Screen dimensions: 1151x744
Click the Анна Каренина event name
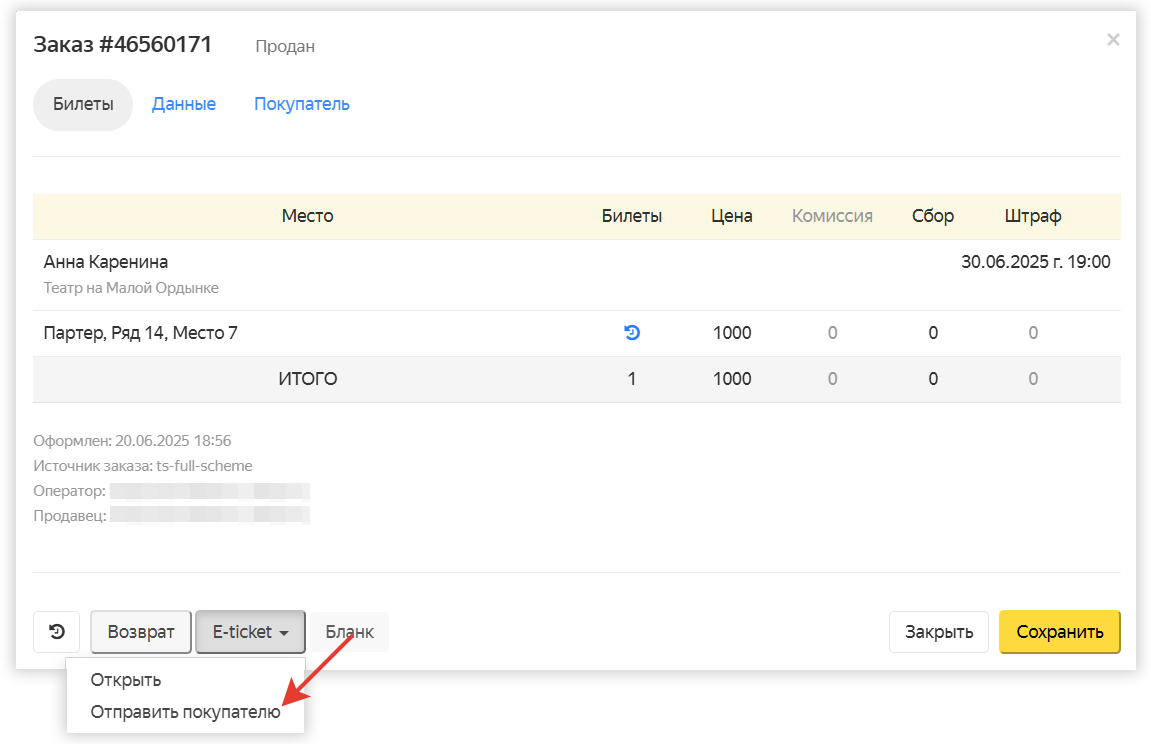coord(106,262)
